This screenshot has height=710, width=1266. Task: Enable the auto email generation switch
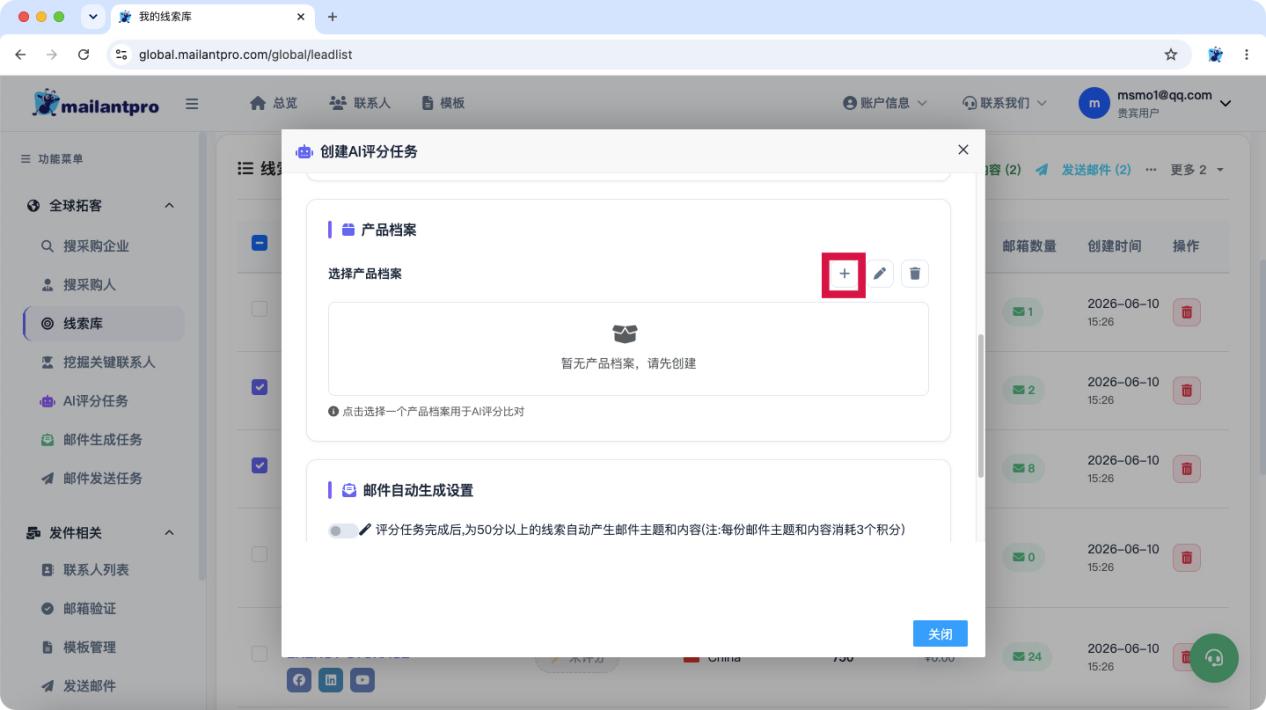point(342,530)
